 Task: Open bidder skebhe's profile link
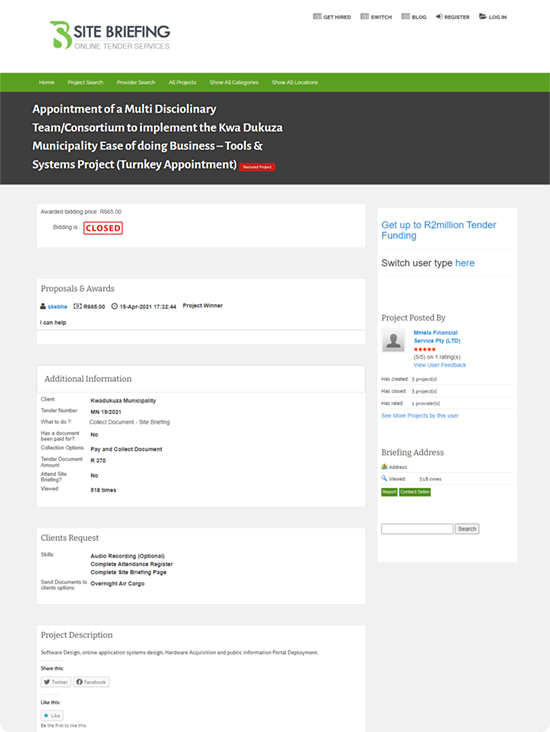(x=57, y=307)
